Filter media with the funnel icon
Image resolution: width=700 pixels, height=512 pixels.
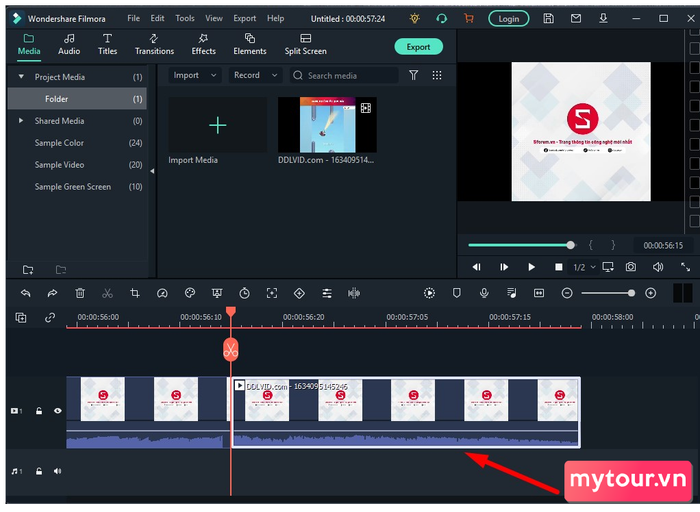point(413,75)
